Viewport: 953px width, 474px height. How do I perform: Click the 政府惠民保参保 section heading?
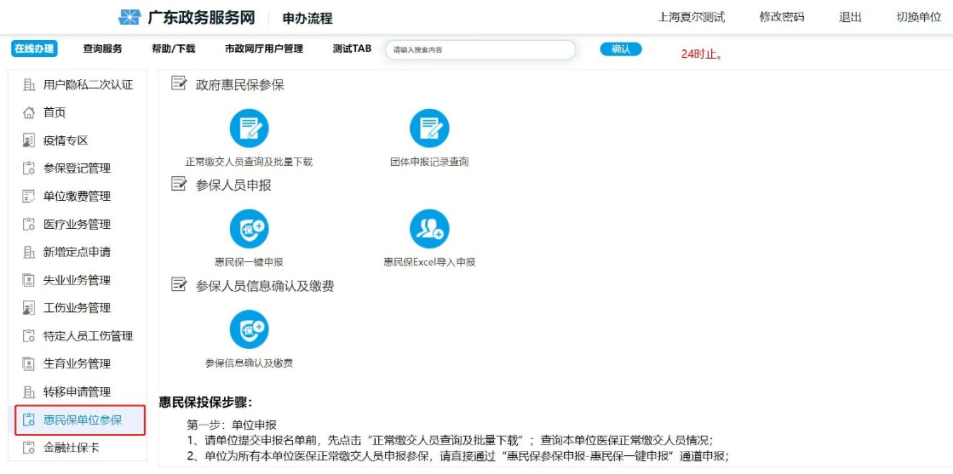click(239, 85)
